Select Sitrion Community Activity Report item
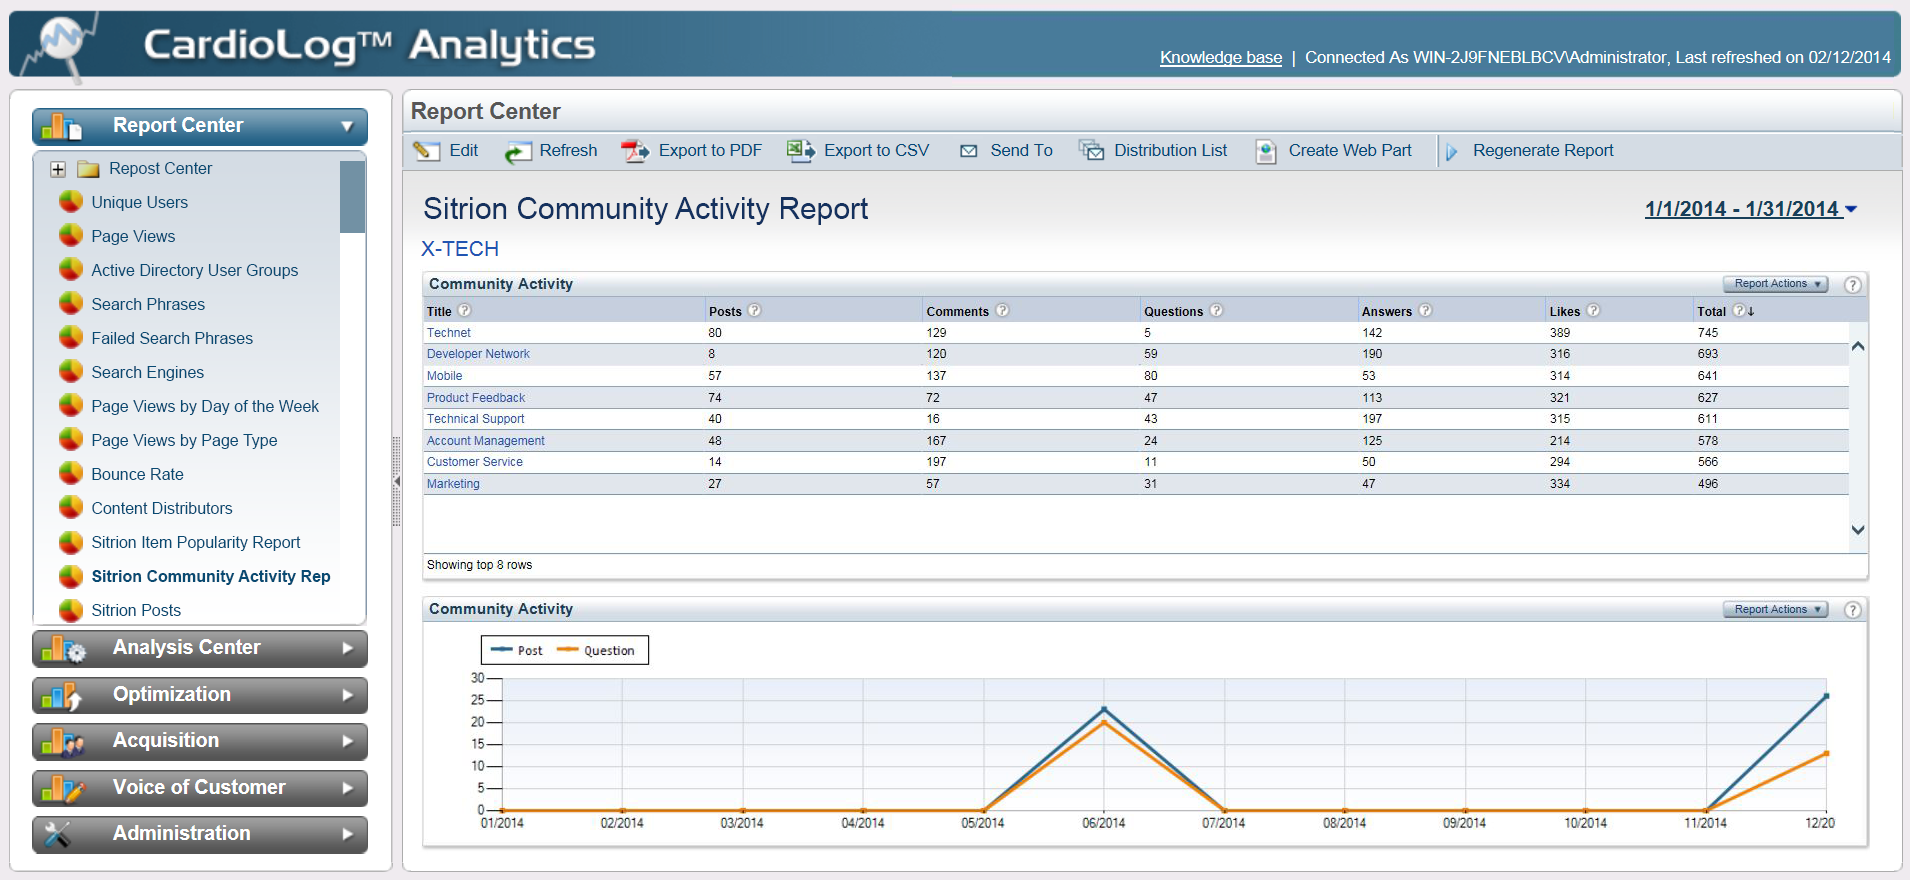The height and width of the screenshot is (880, 1910). click(211, 576)
